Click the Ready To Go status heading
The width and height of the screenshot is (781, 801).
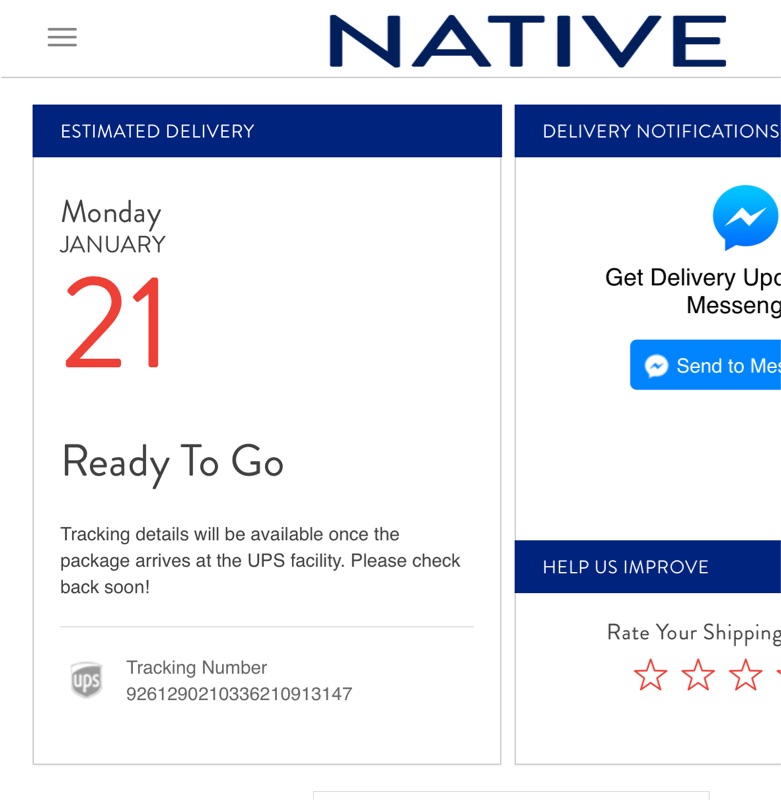172,462
